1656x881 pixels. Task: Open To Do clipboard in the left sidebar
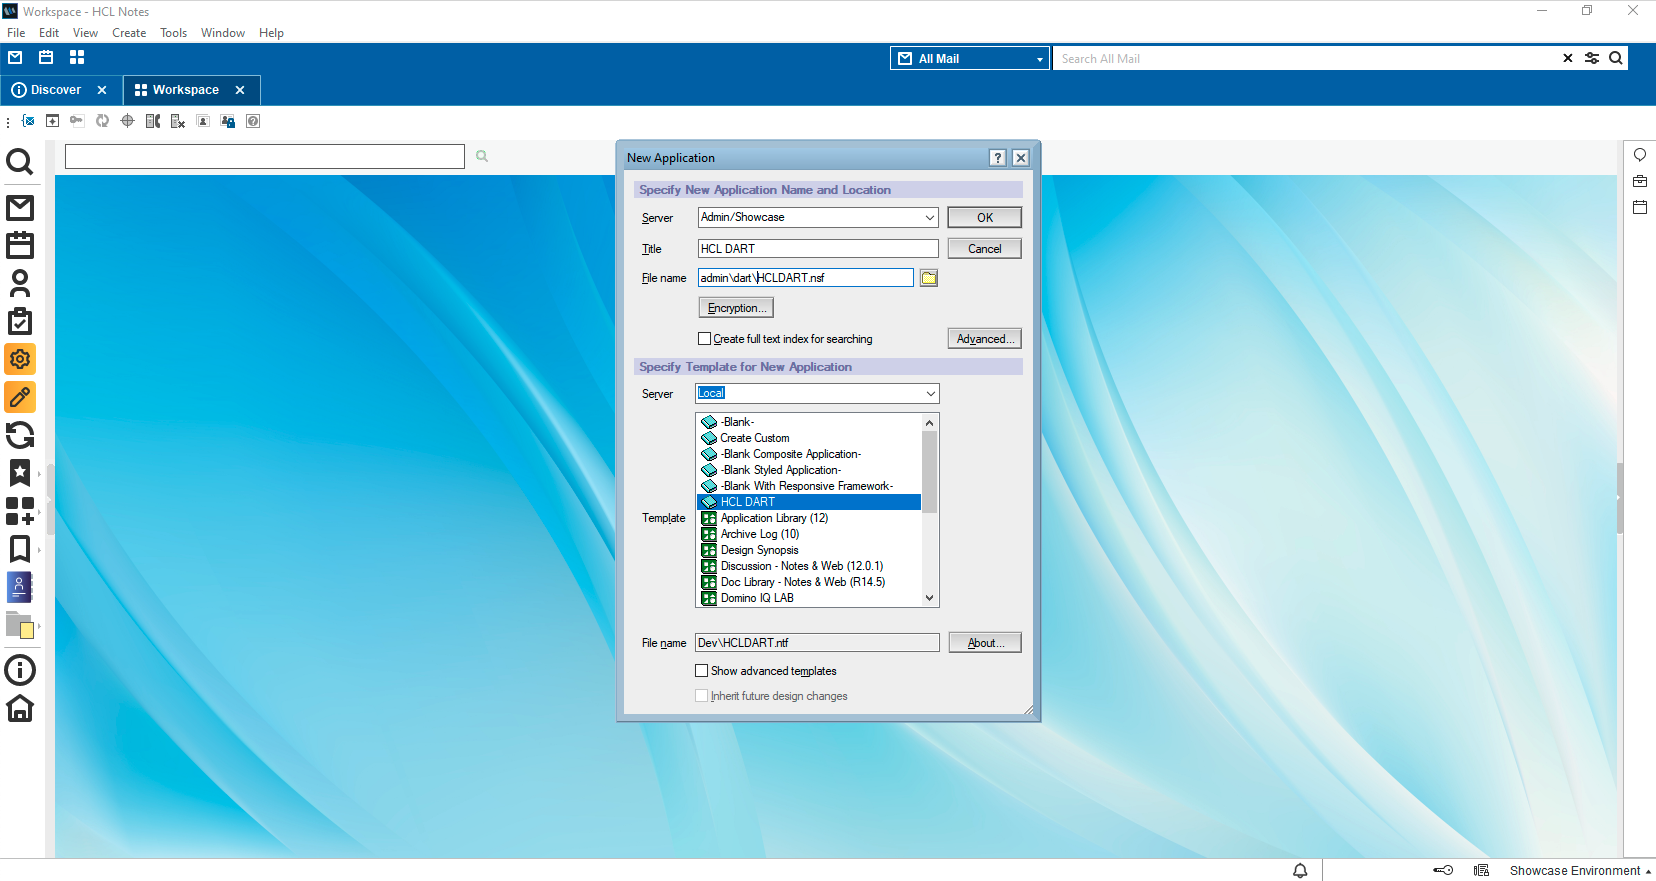(20, 321)
